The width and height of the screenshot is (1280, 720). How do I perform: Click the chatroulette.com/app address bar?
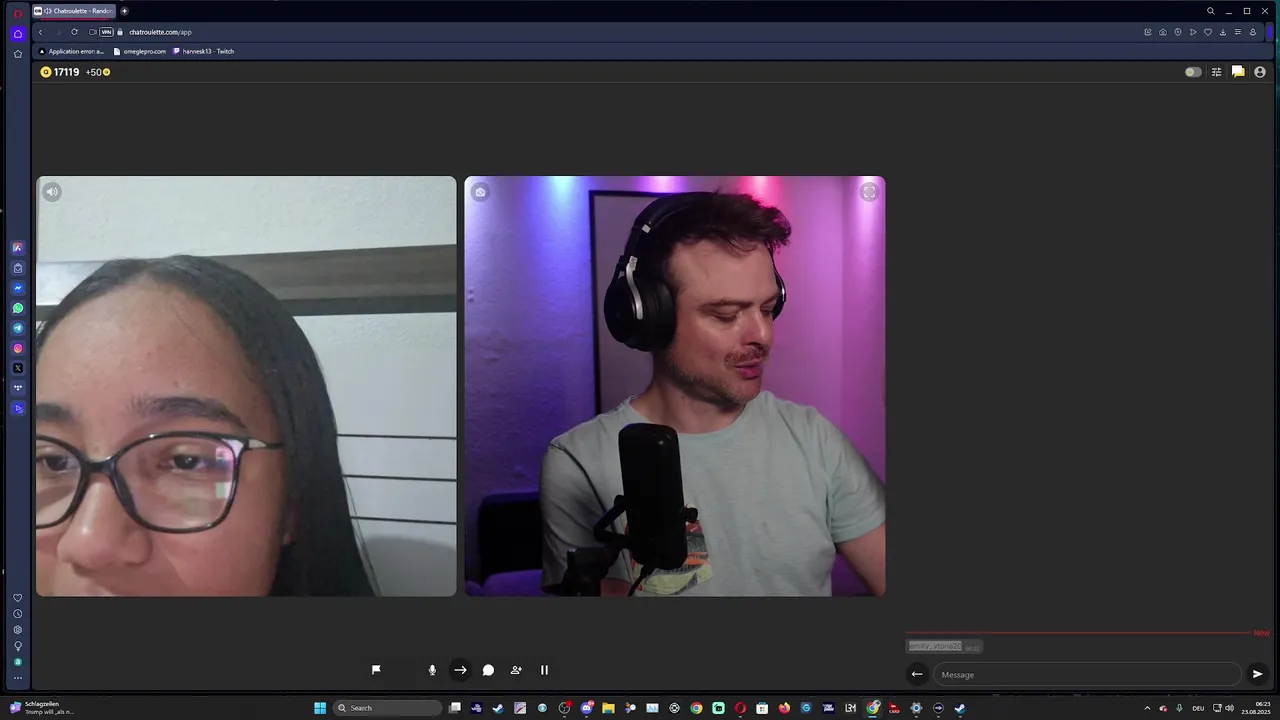(160, 32)
